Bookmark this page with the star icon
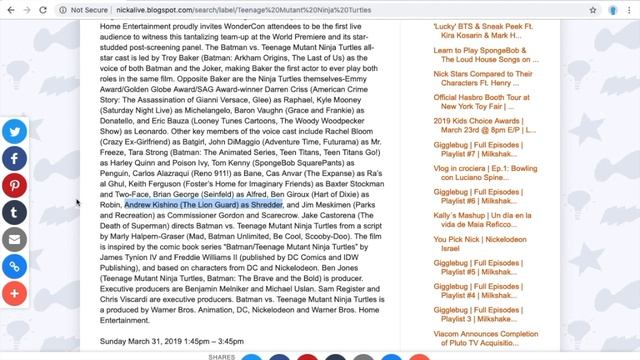 pos(593,10)
